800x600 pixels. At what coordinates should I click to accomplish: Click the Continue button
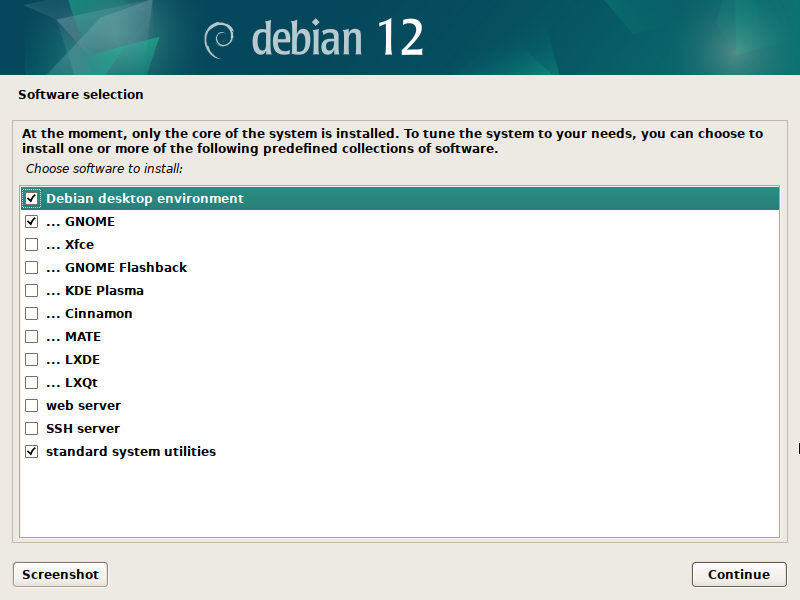pos(739,574)
